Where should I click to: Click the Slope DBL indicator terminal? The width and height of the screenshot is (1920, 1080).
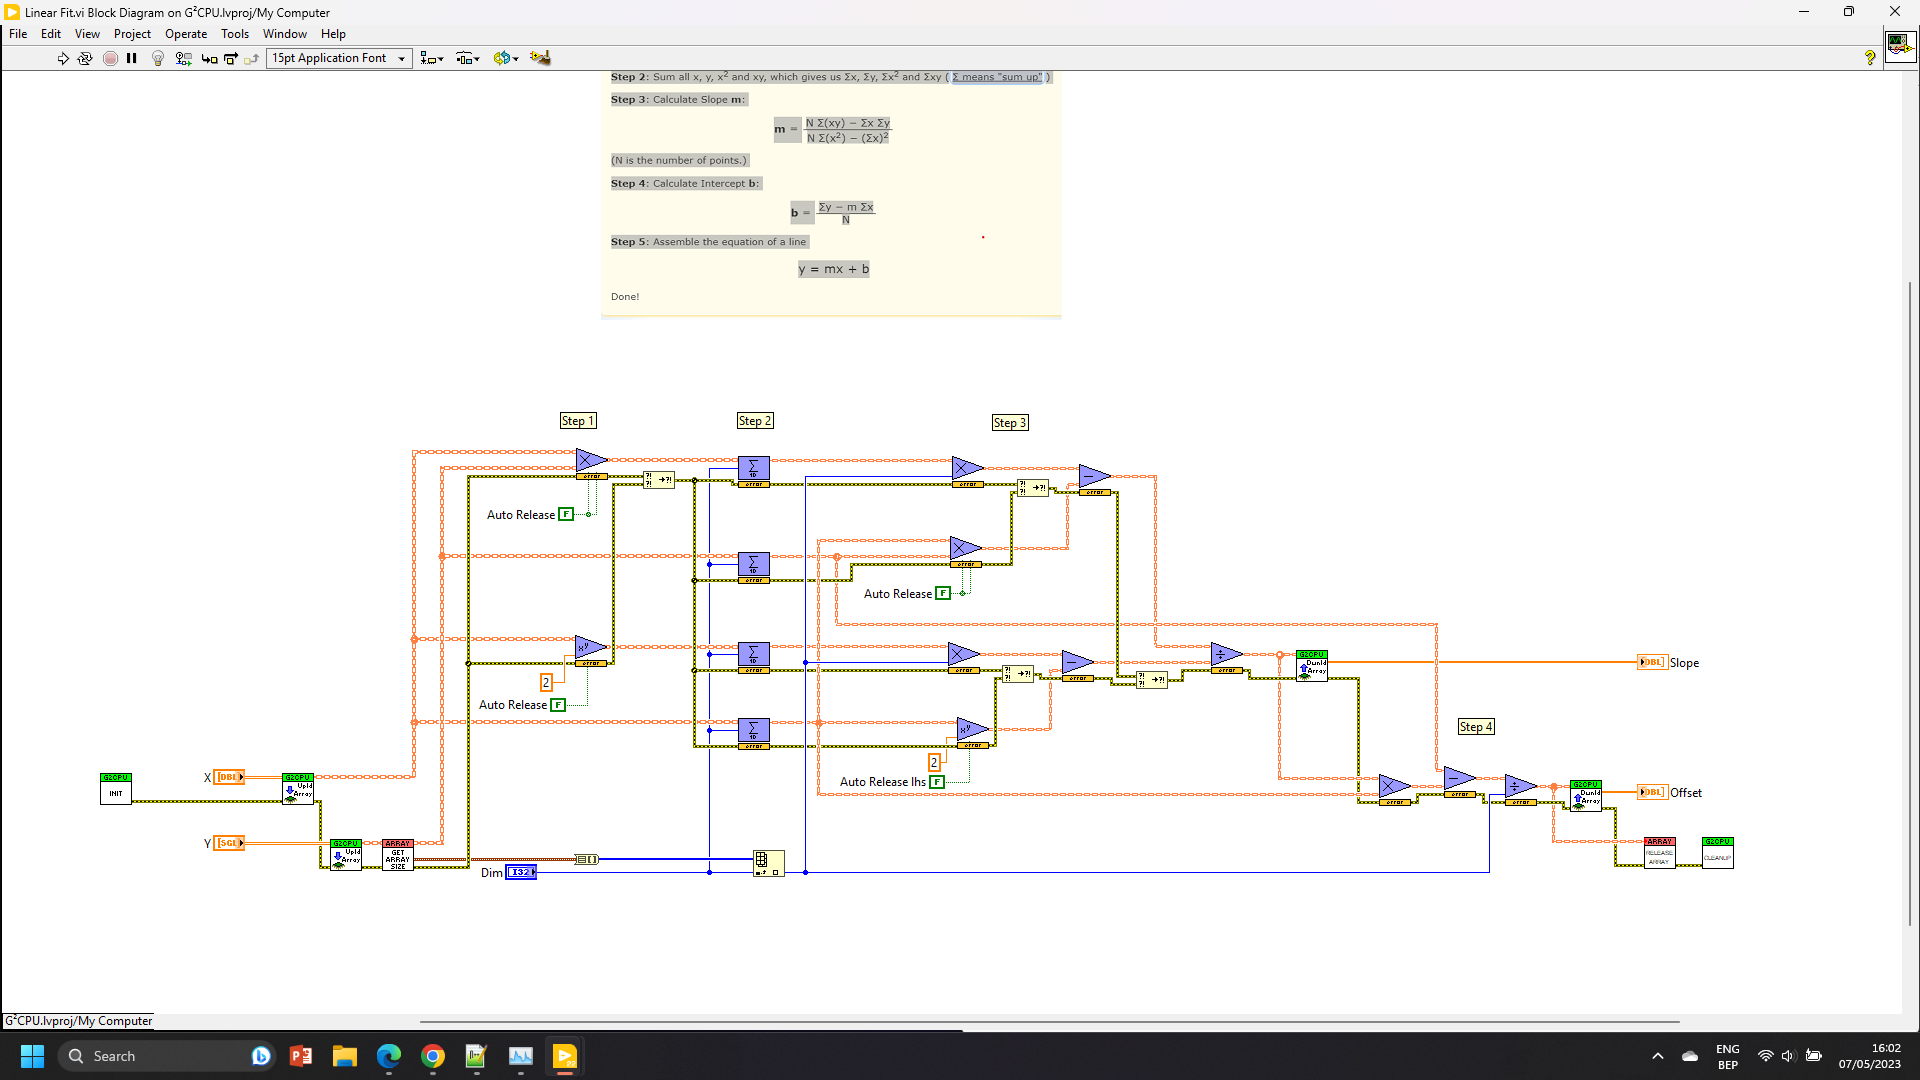tap(1652, 663)
